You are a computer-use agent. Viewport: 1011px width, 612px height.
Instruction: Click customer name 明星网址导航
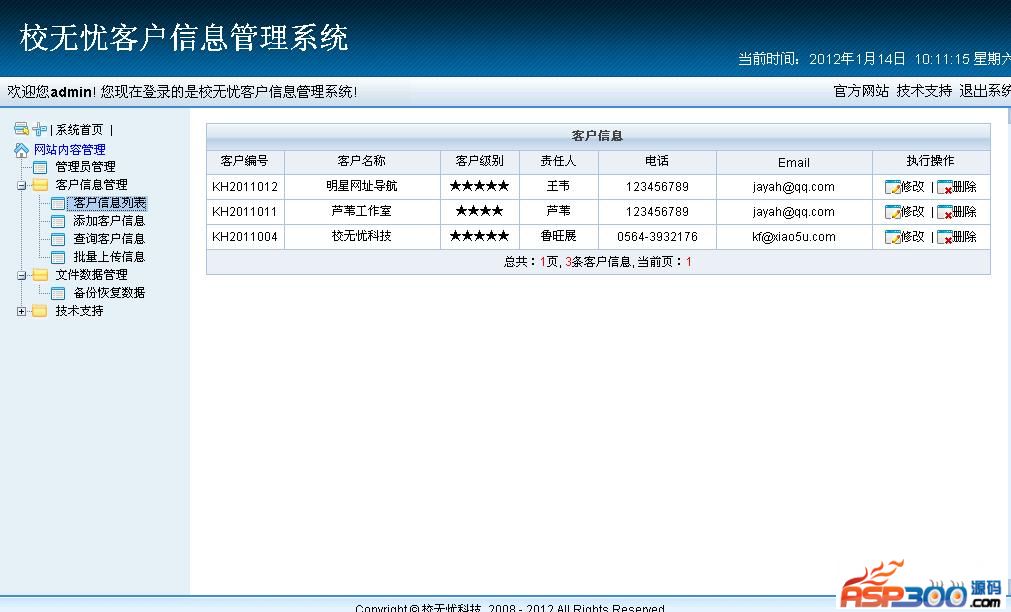[362, 186]
